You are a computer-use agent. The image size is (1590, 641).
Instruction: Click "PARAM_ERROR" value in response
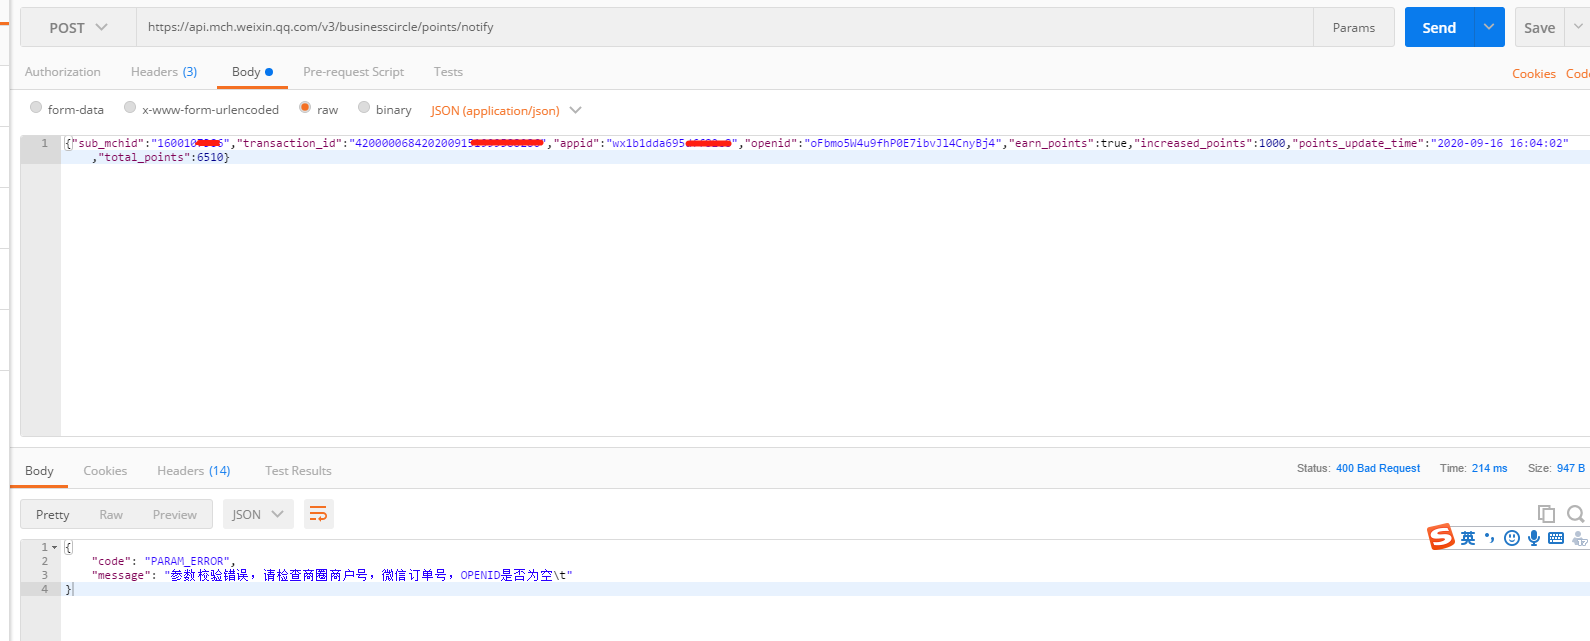click(x=187, y=561)
